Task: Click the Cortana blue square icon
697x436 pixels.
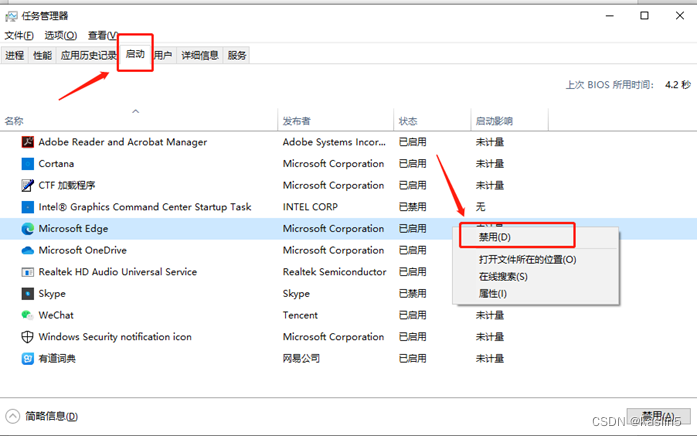Action: click(28, 164)
